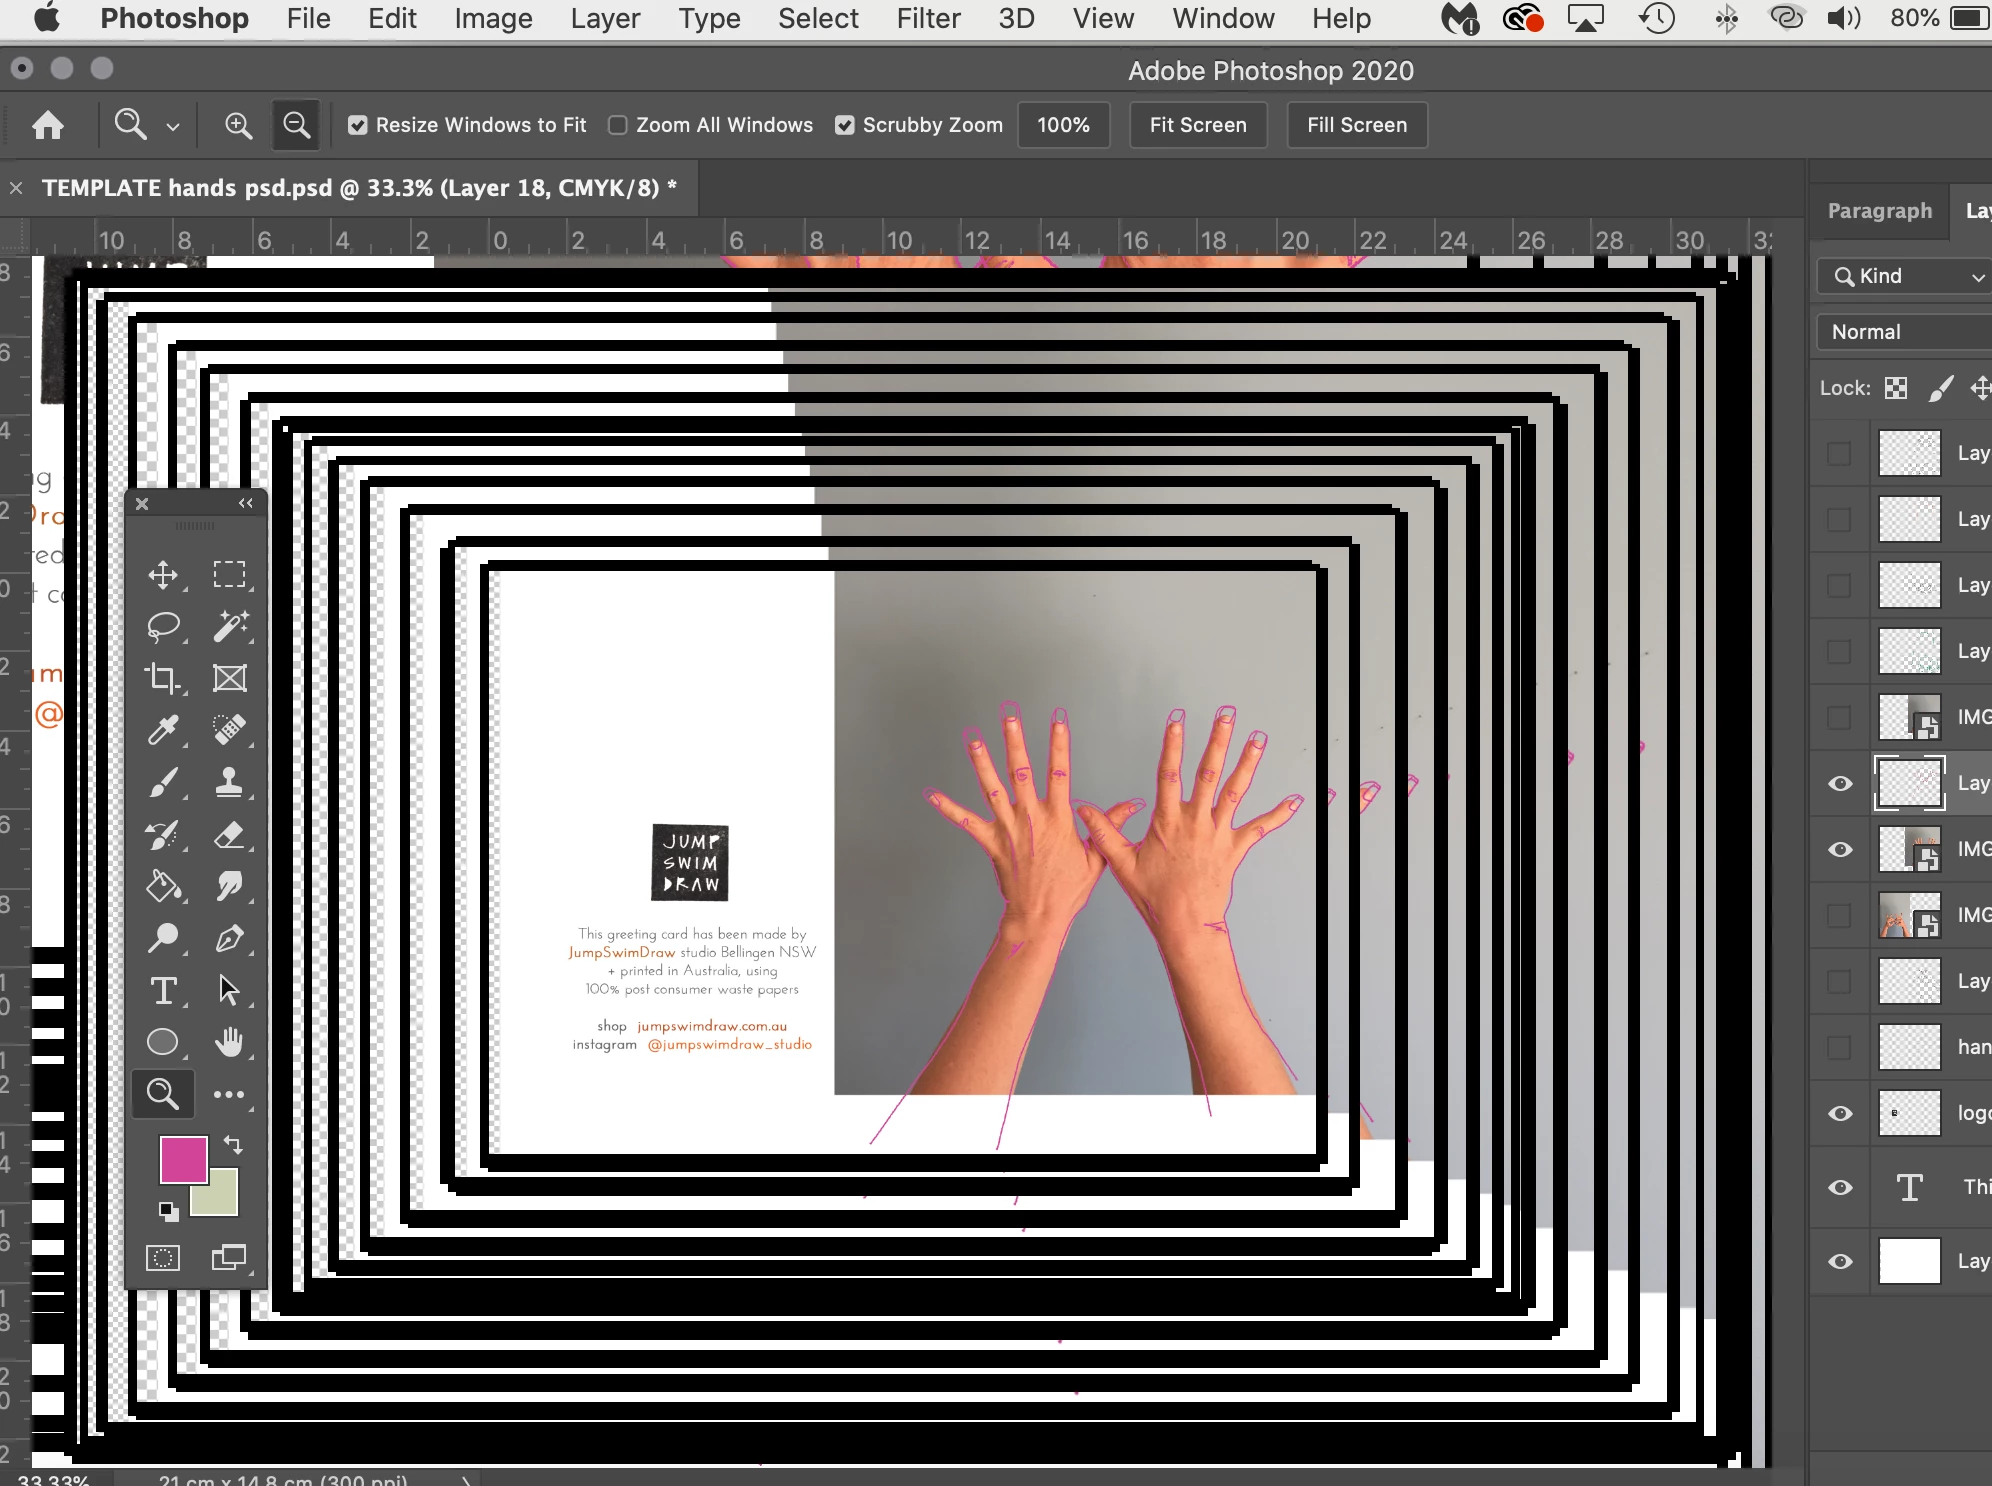Viewport: 1992px width, 1486px height.
Task: Open the Filter menu
Action: point(927,18)
